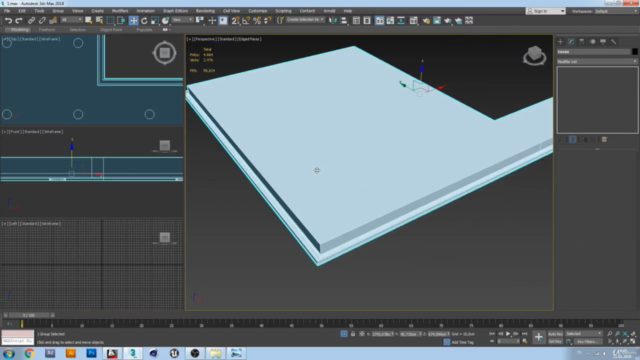Viewport: 640px width, 360px height.
Task: Open the key mode 'Selected' dropdown
Action: pyautogui.click(x=583, y=334)
